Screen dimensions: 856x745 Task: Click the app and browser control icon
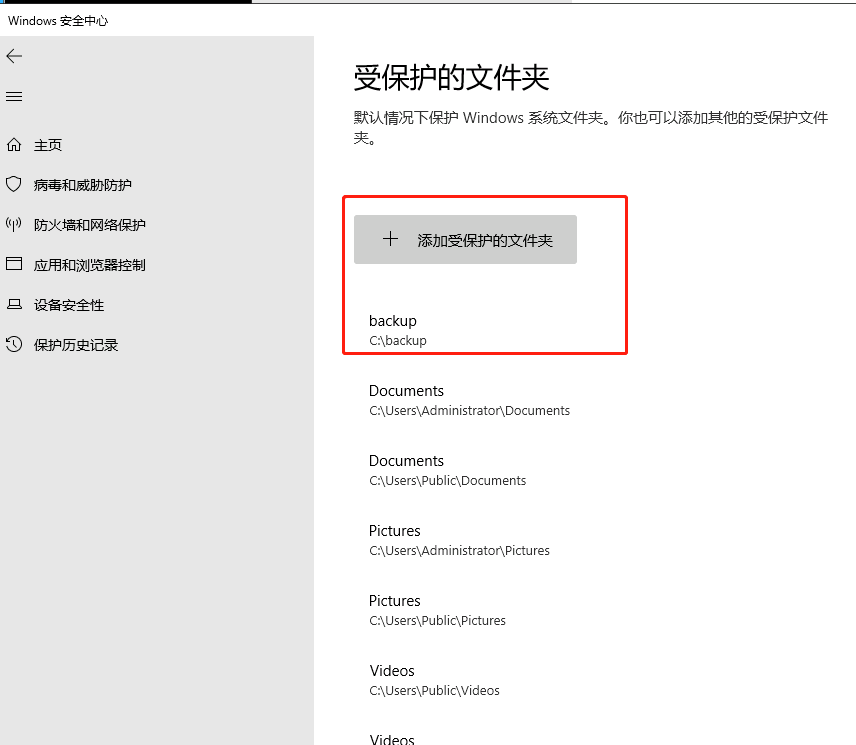coord(14,265)
